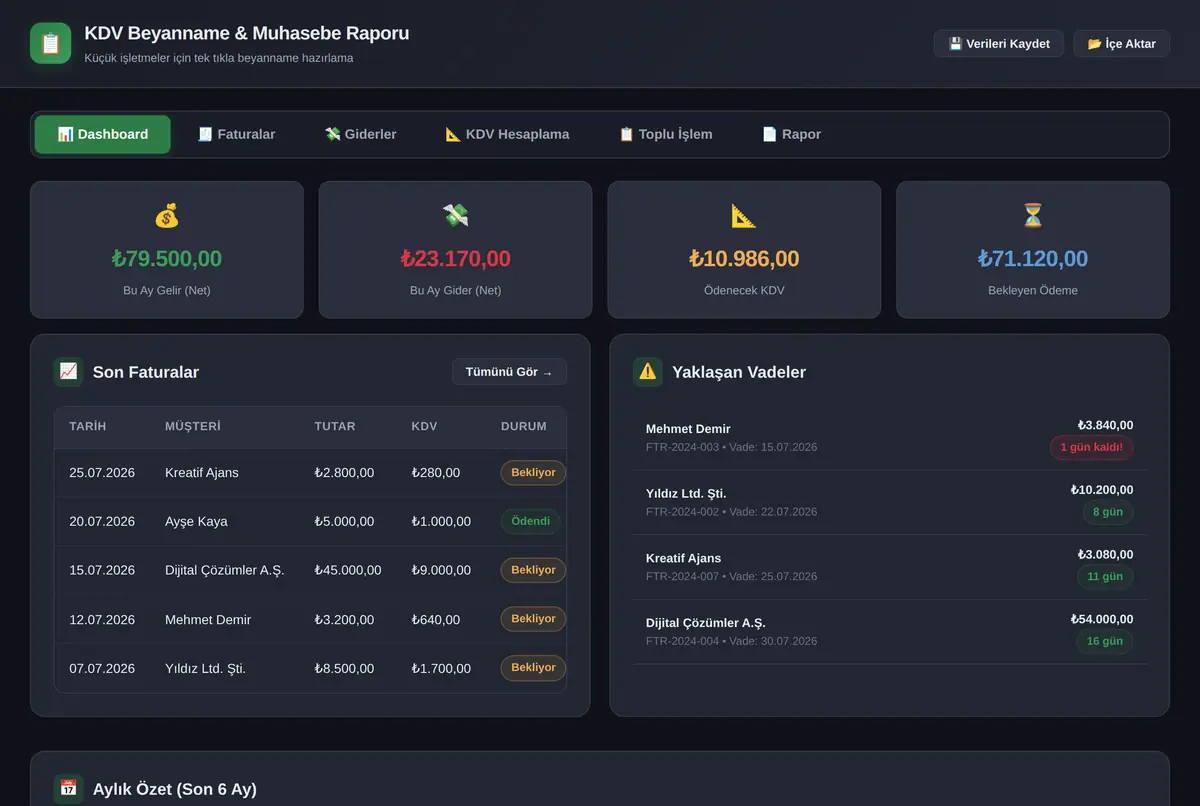The image size is (1200, 806).
Task: Click Yıldız Ltd. Şti. in Yaklaşan Vadeler
Action: (686, 494)
